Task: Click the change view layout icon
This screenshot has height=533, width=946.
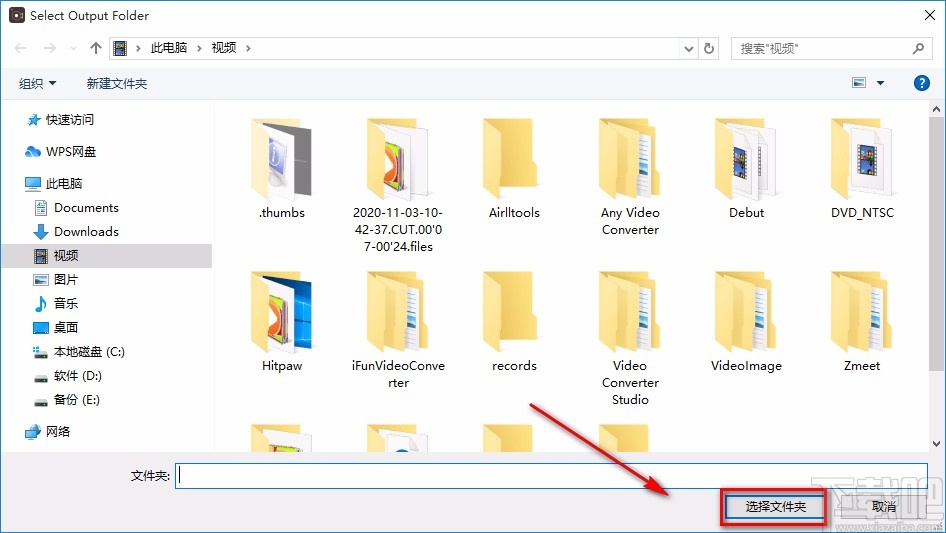Action: 859,83
